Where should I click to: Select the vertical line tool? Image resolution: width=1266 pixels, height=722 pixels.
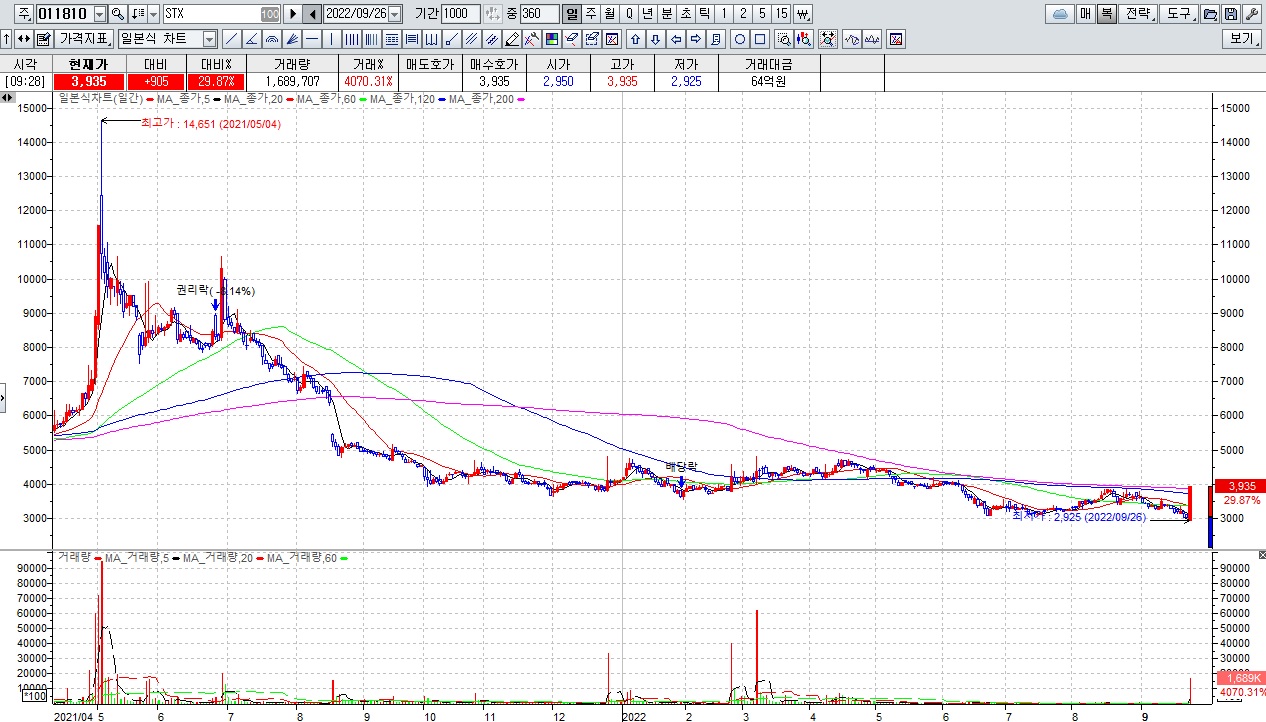click(331, 39)
